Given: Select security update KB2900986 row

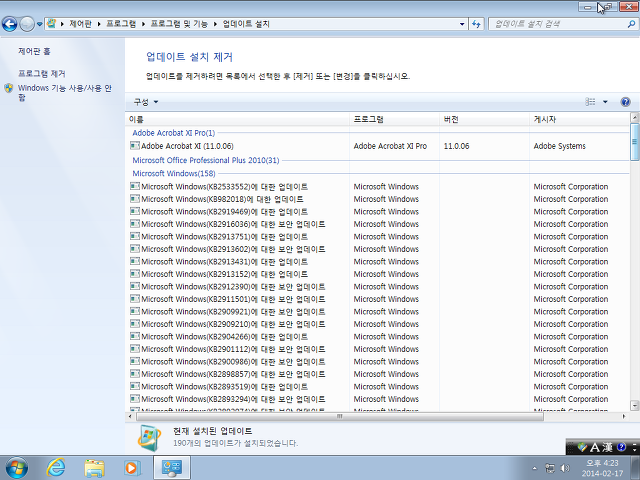Looking at the screenshot, I should point(378,361).
